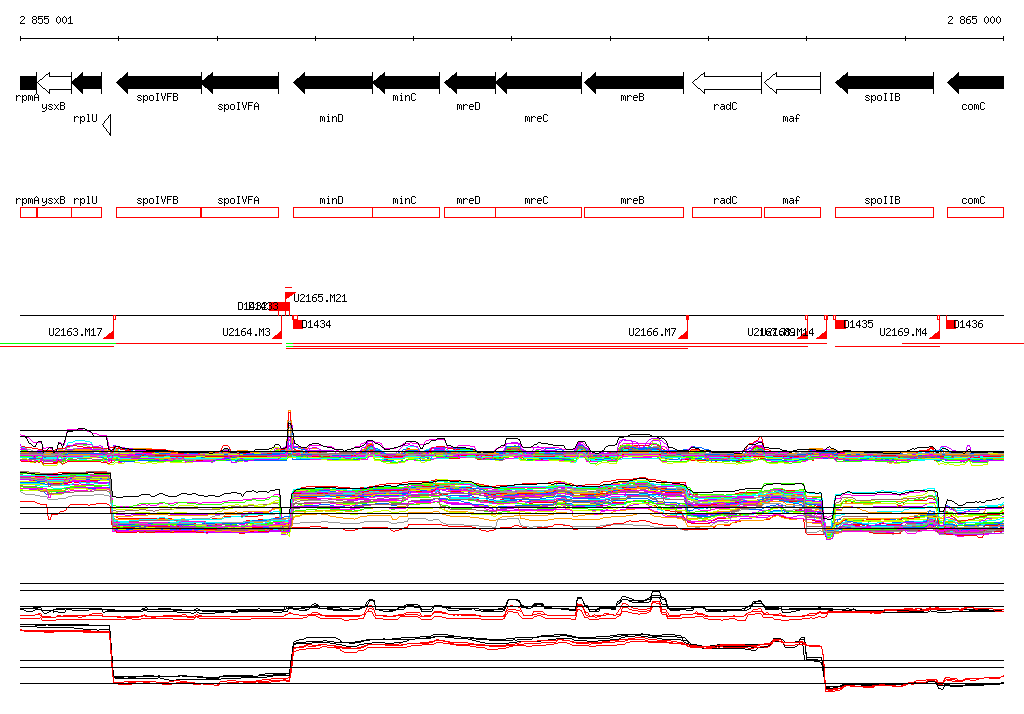Select the red D1436 square marker

coord(952,323)
